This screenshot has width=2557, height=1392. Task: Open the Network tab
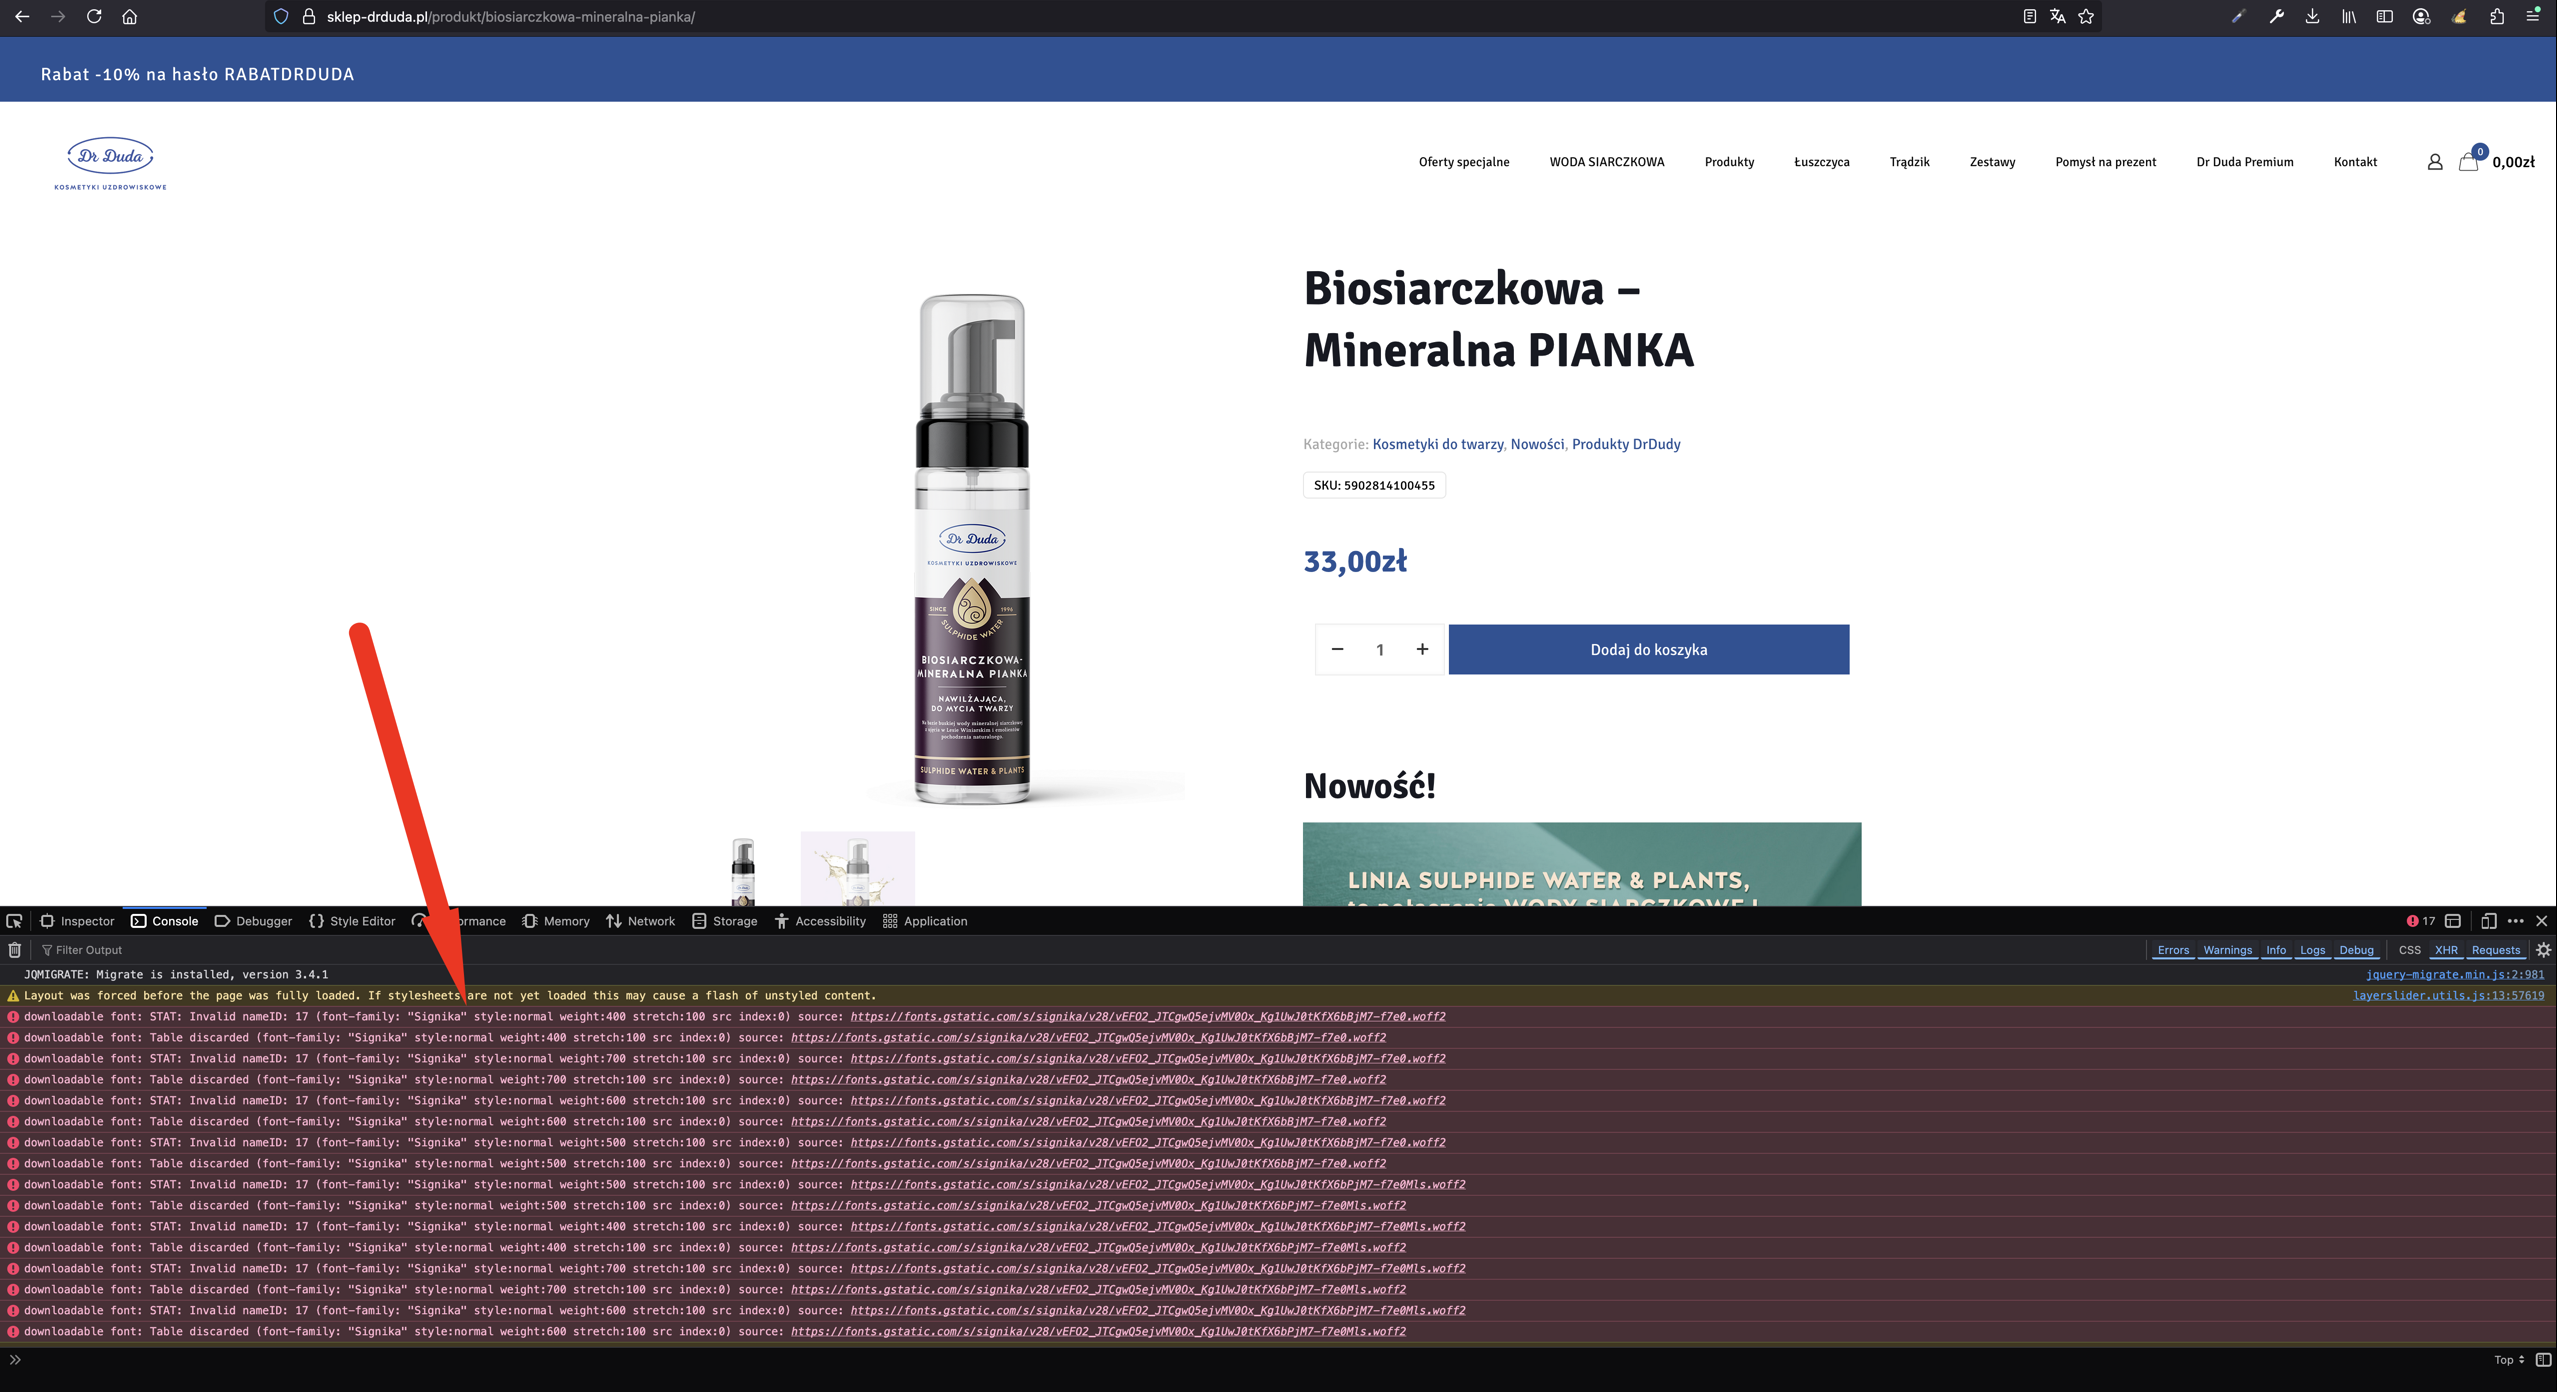(x=640, y=921)
